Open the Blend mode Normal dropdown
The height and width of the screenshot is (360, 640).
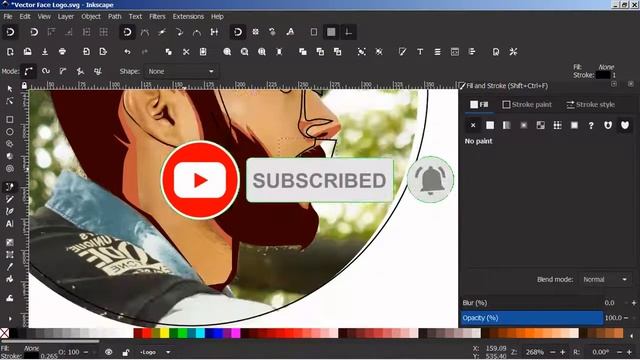pos(605,280)
